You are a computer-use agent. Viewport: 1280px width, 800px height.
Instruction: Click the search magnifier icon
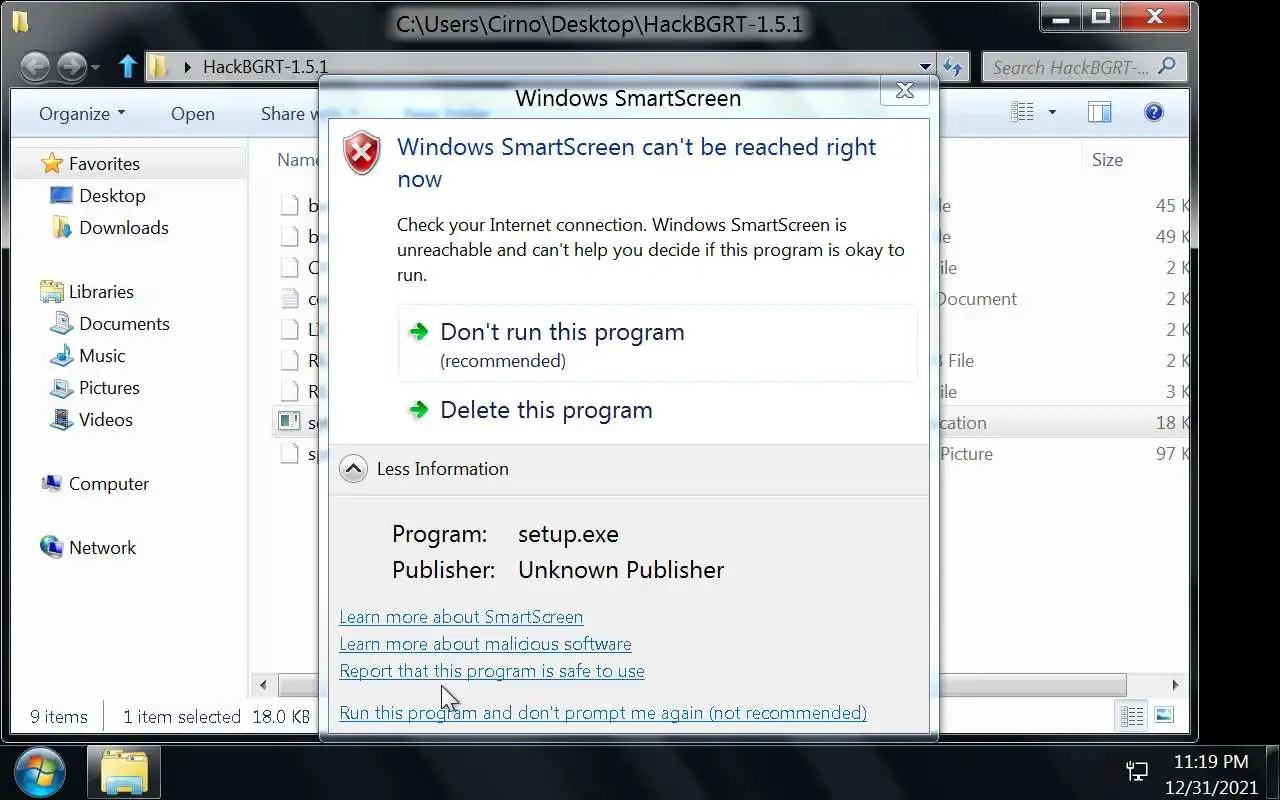[x=1166, y=67]
